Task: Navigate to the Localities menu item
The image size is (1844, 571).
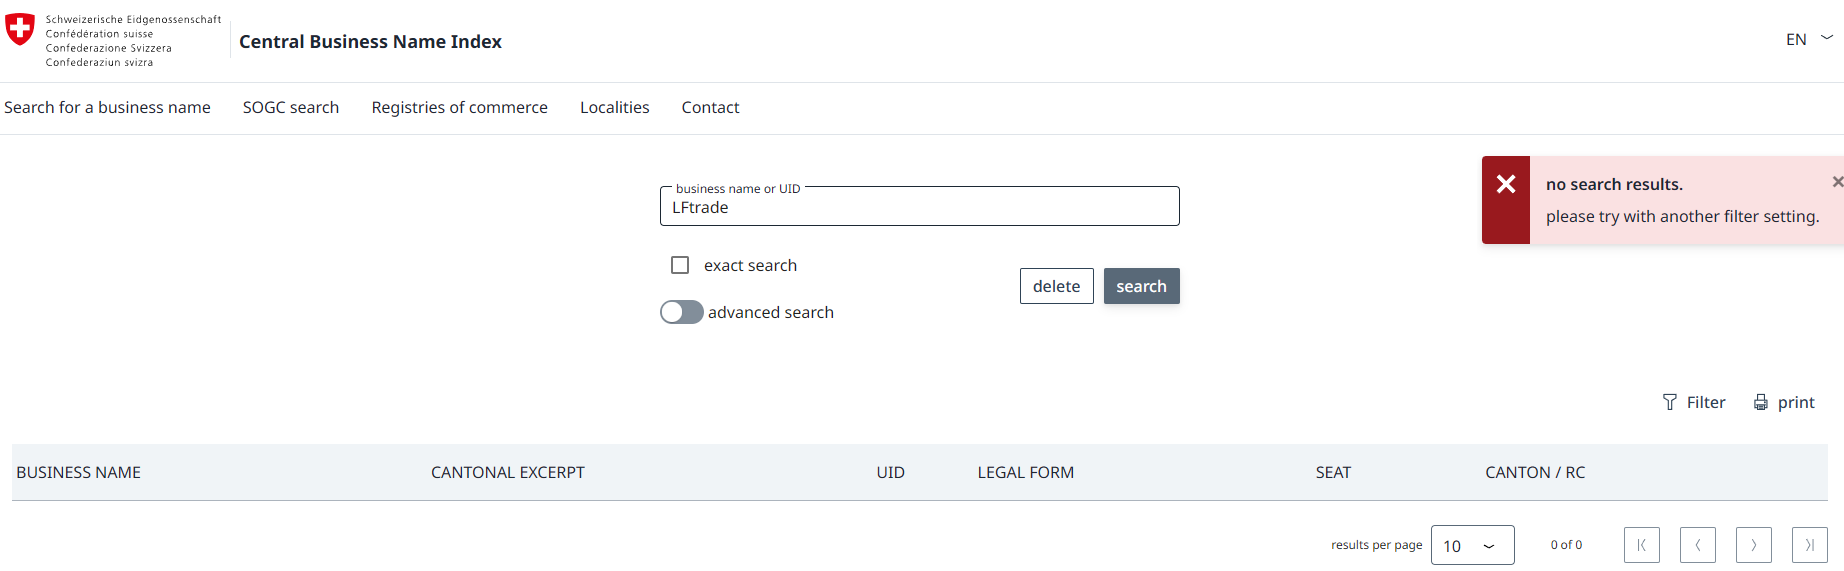Action: [614, 107]
